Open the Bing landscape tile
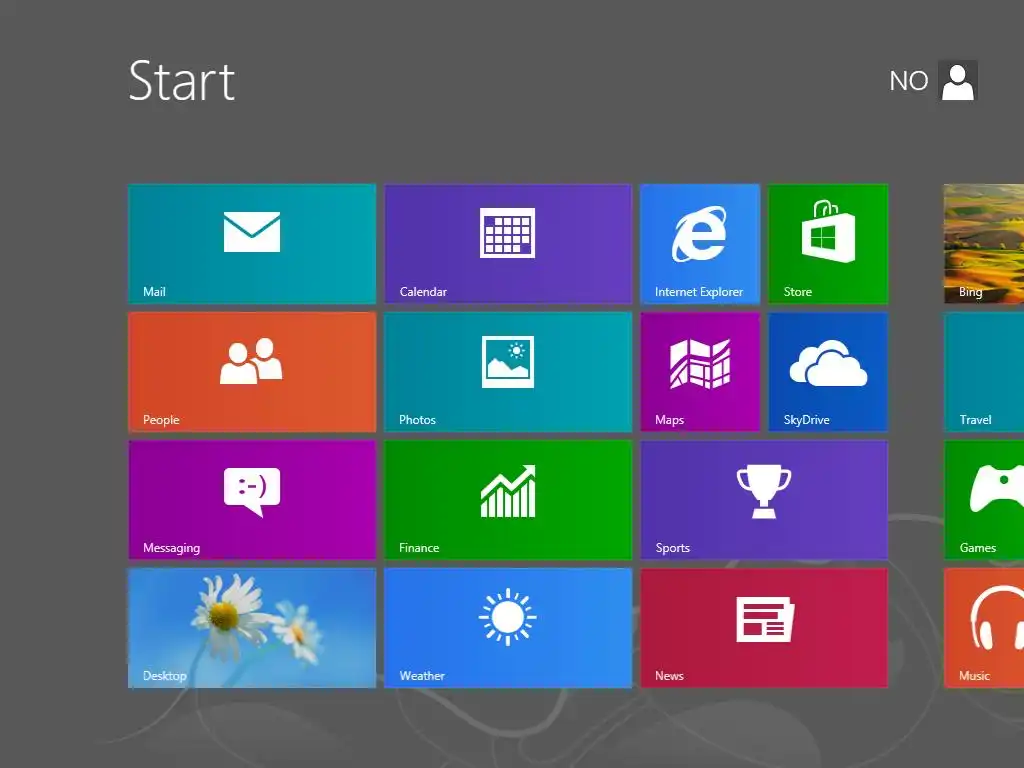 pyautogui.click(x=984, y=244)
